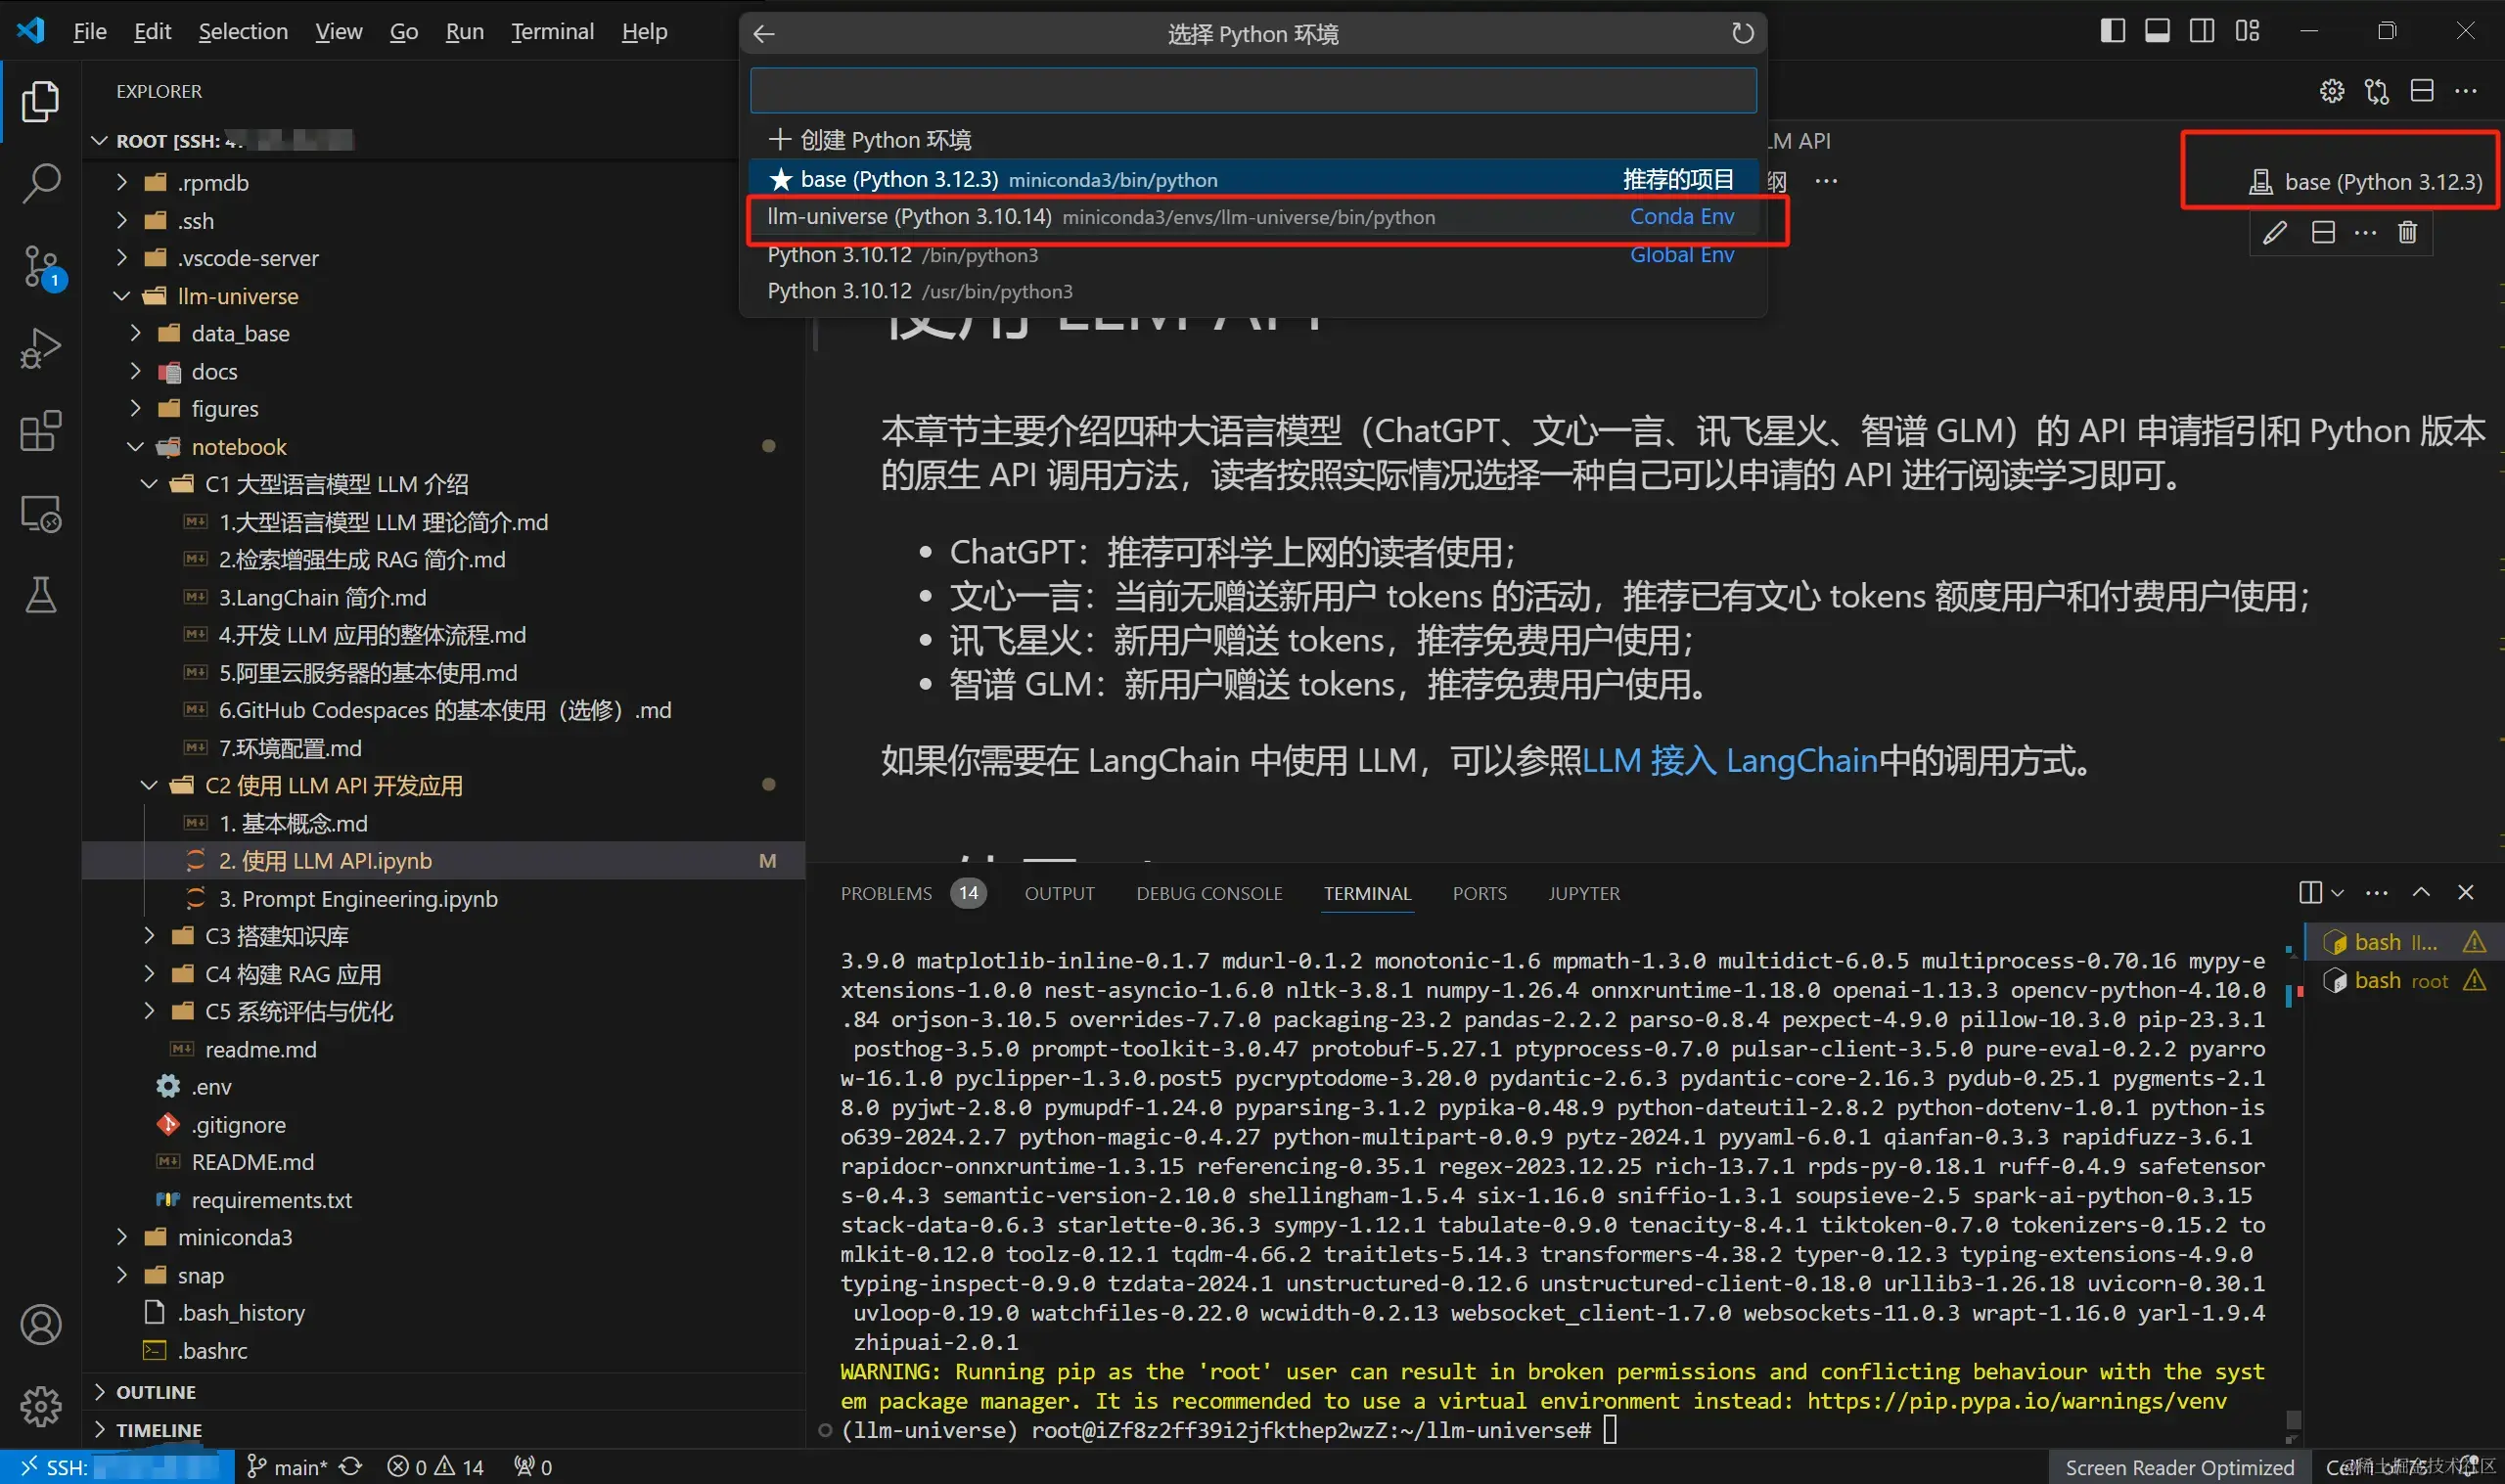Open the Terminal menu

click(552, 32)
